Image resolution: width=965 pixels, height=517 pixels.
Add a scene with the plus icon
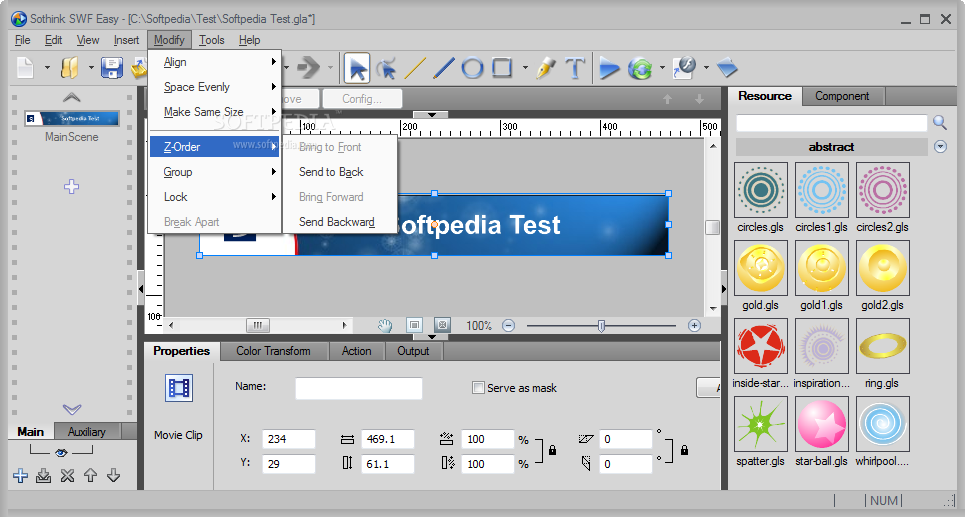[20, 475]
